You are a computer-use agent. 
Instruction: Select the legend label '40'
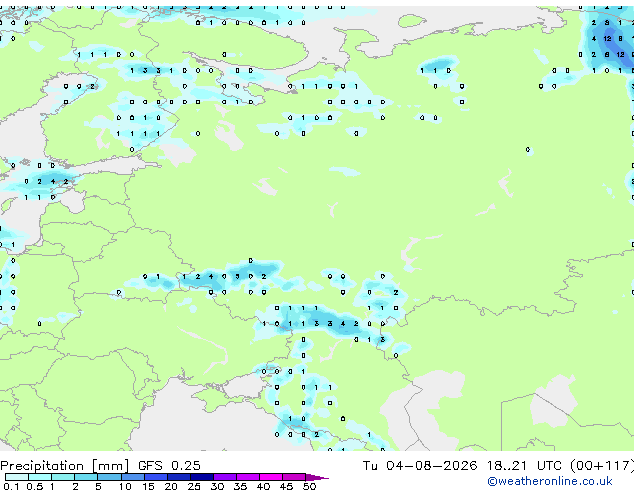263,486
